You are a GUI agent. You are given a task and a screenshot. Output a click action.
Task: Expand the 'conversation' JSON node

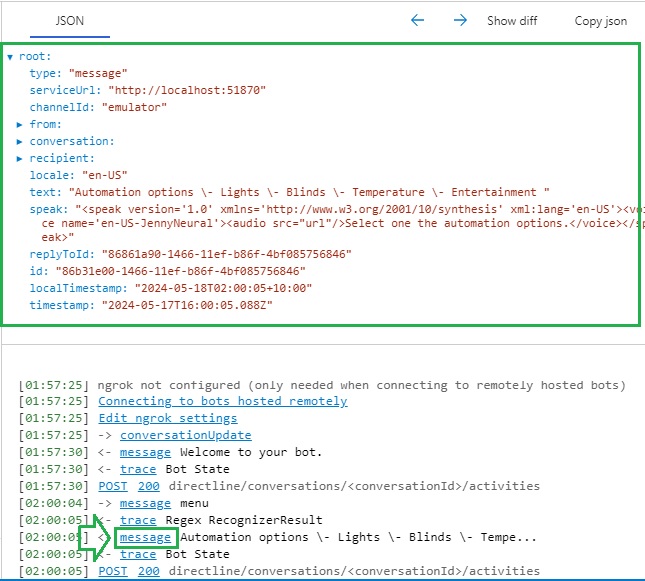pyautogui.click(x=20, y=142)
